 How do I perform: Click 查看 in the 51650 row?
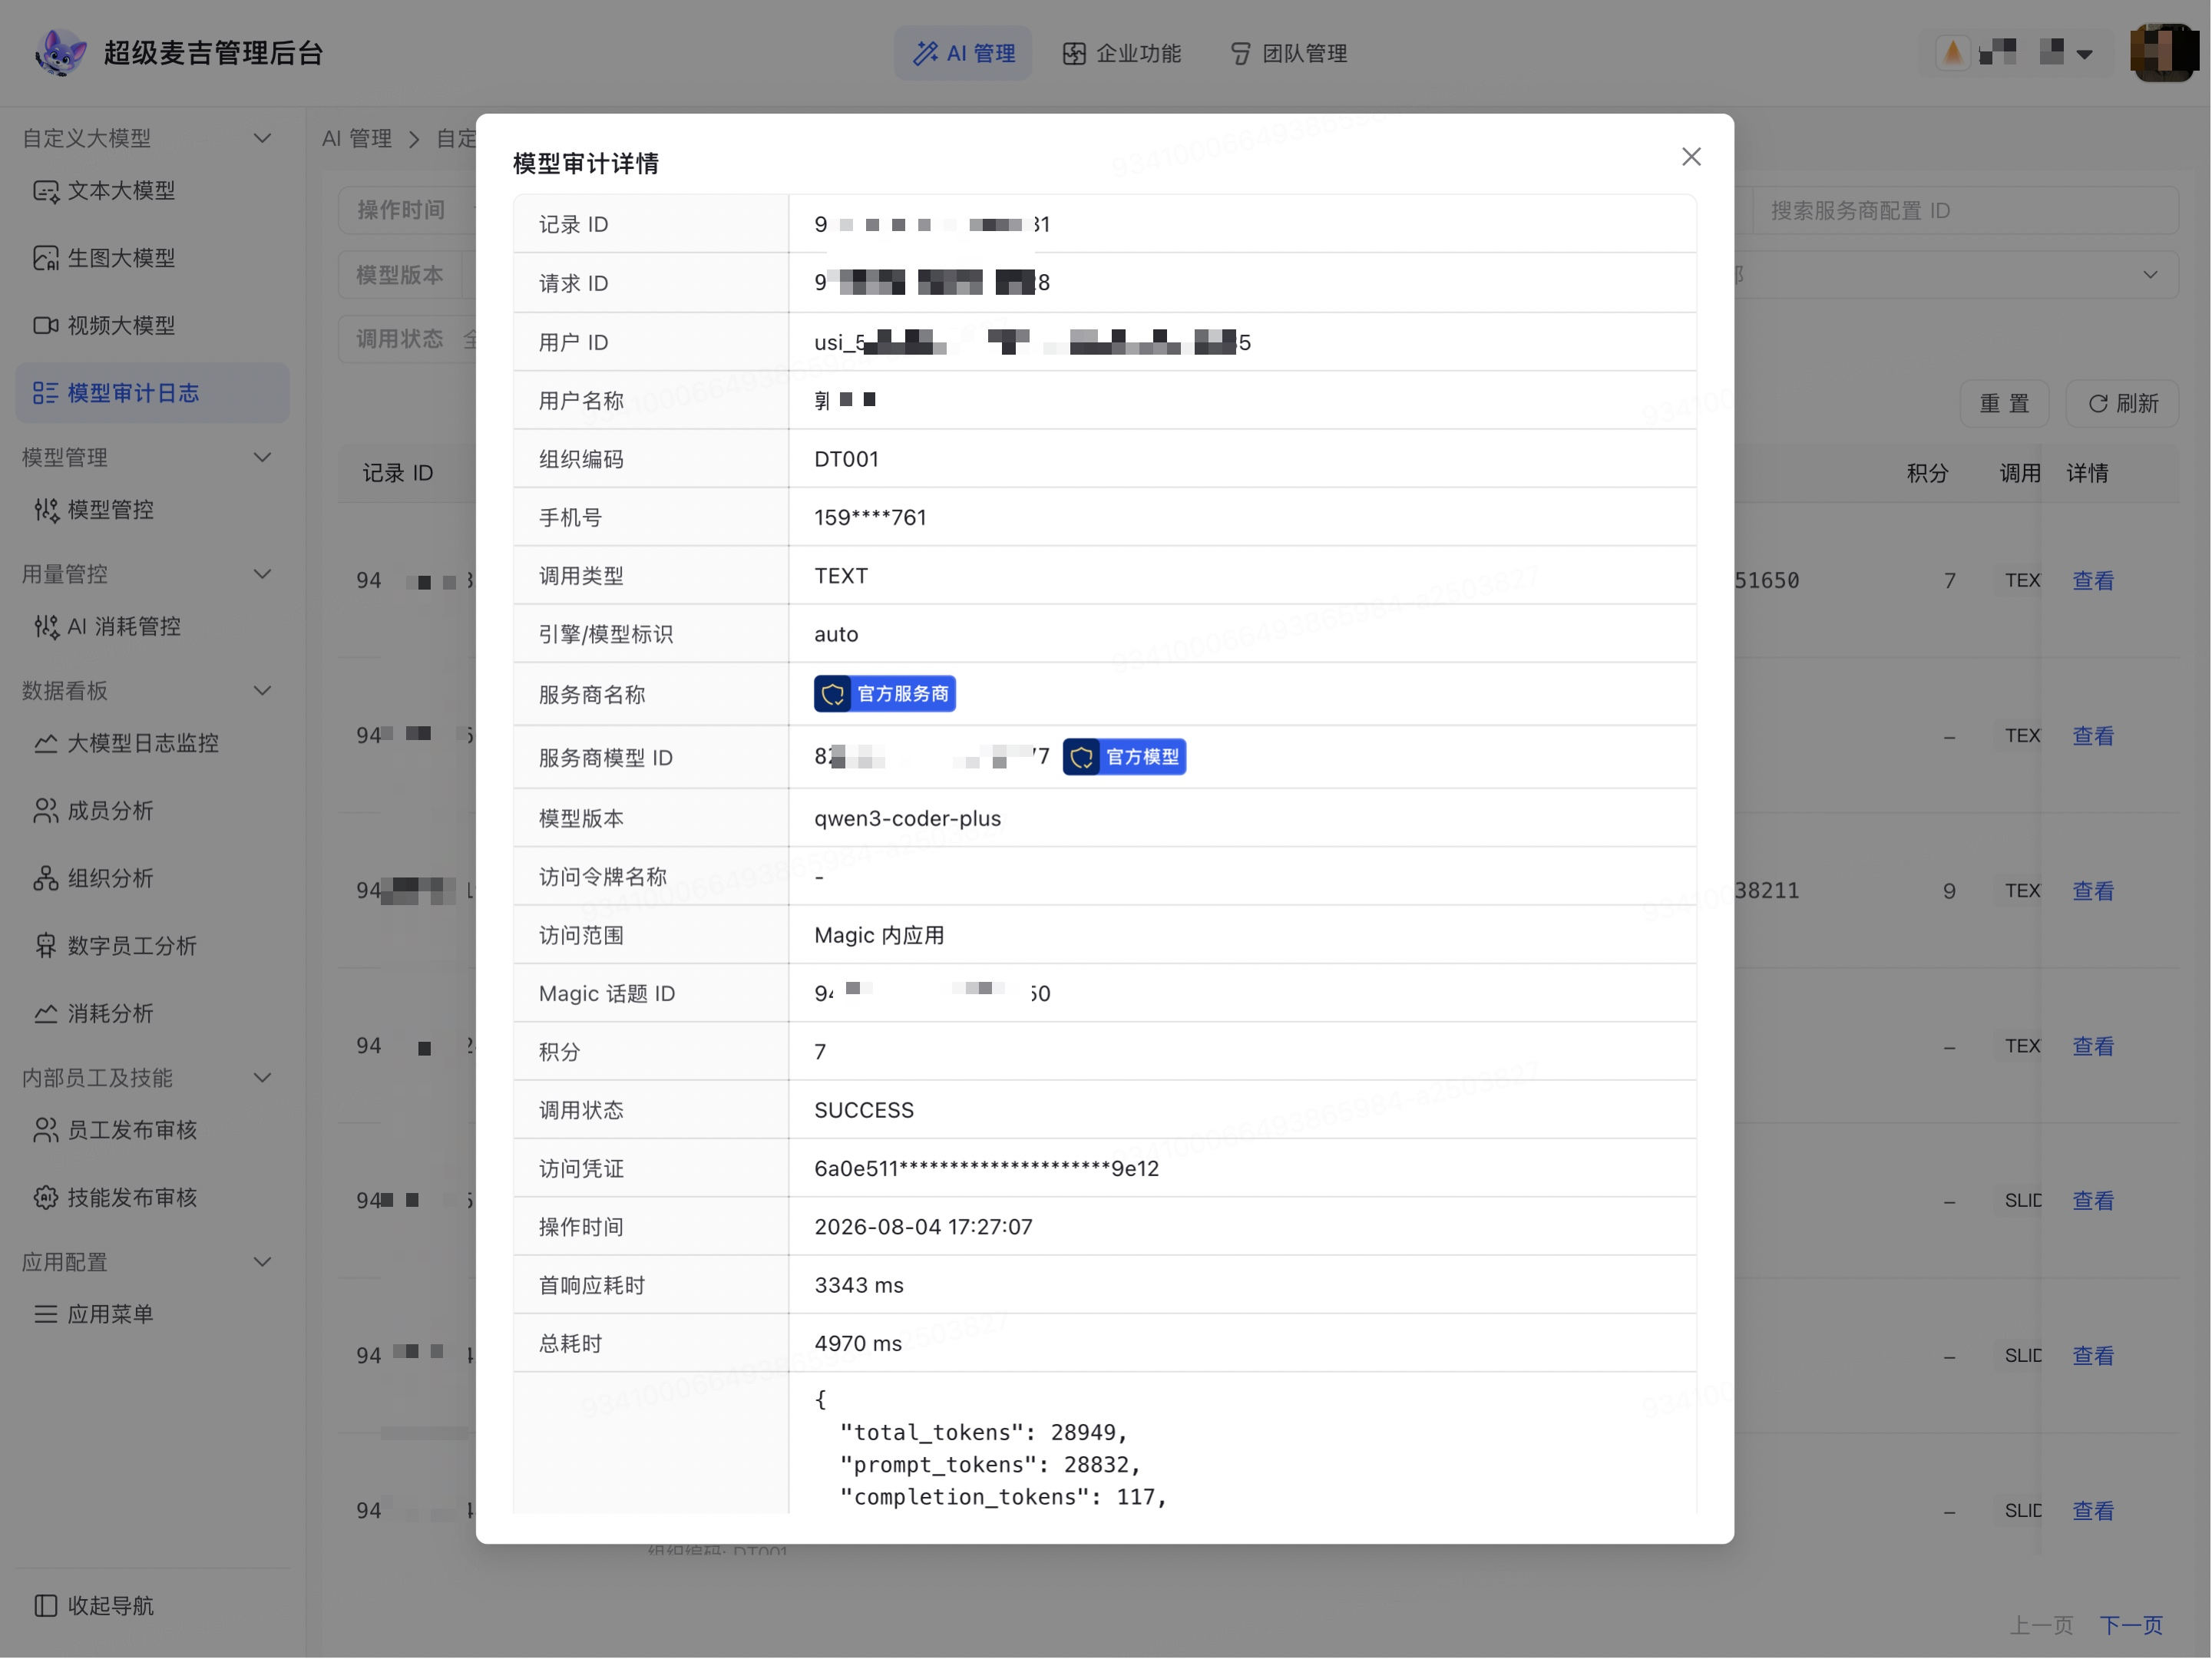[2093, 581]
